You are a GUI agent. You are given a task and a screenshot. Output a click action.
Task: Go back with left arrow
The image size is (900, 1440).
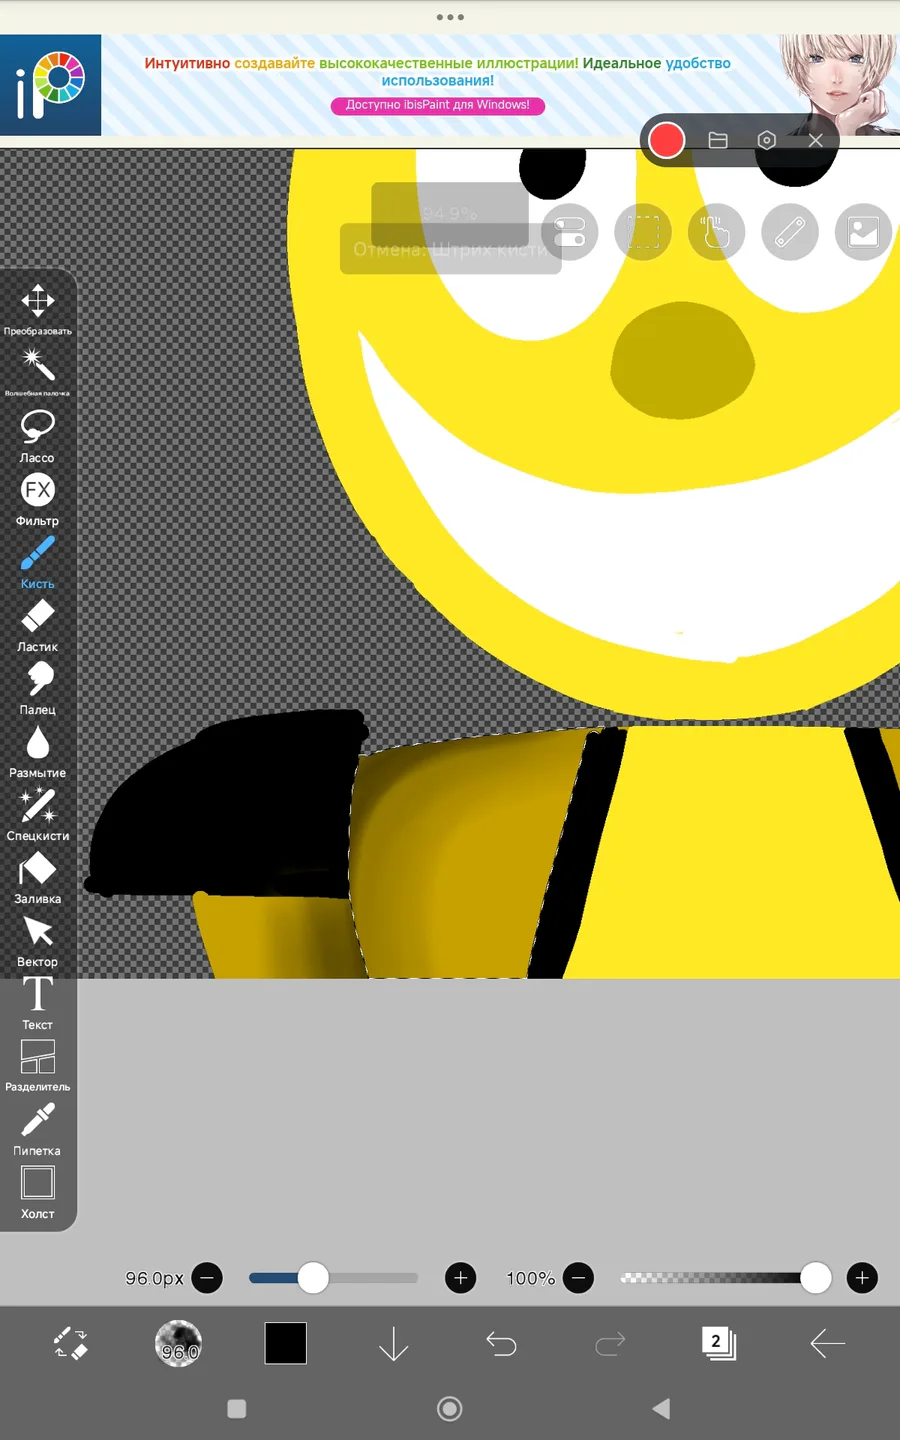pyautogui.click(x=827, y=1343)
